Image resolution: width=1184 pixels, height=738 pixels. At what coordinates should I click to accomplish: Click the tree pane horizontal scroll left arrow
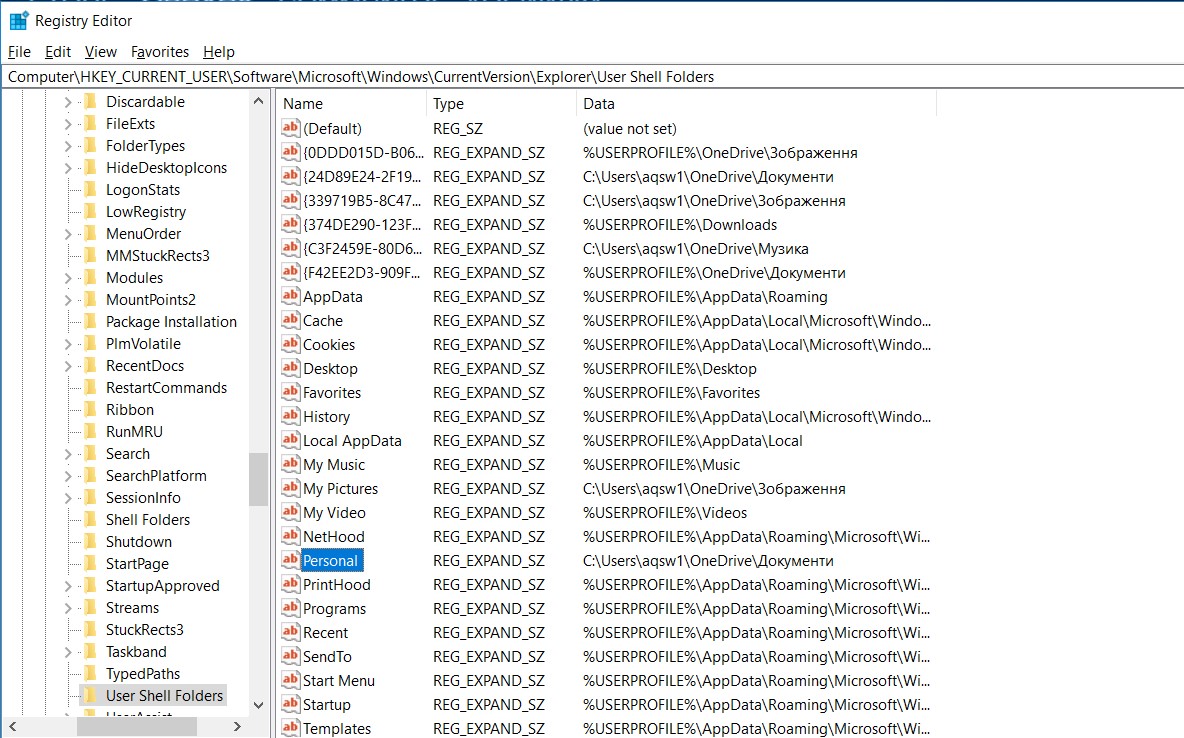tap(13, 726)
